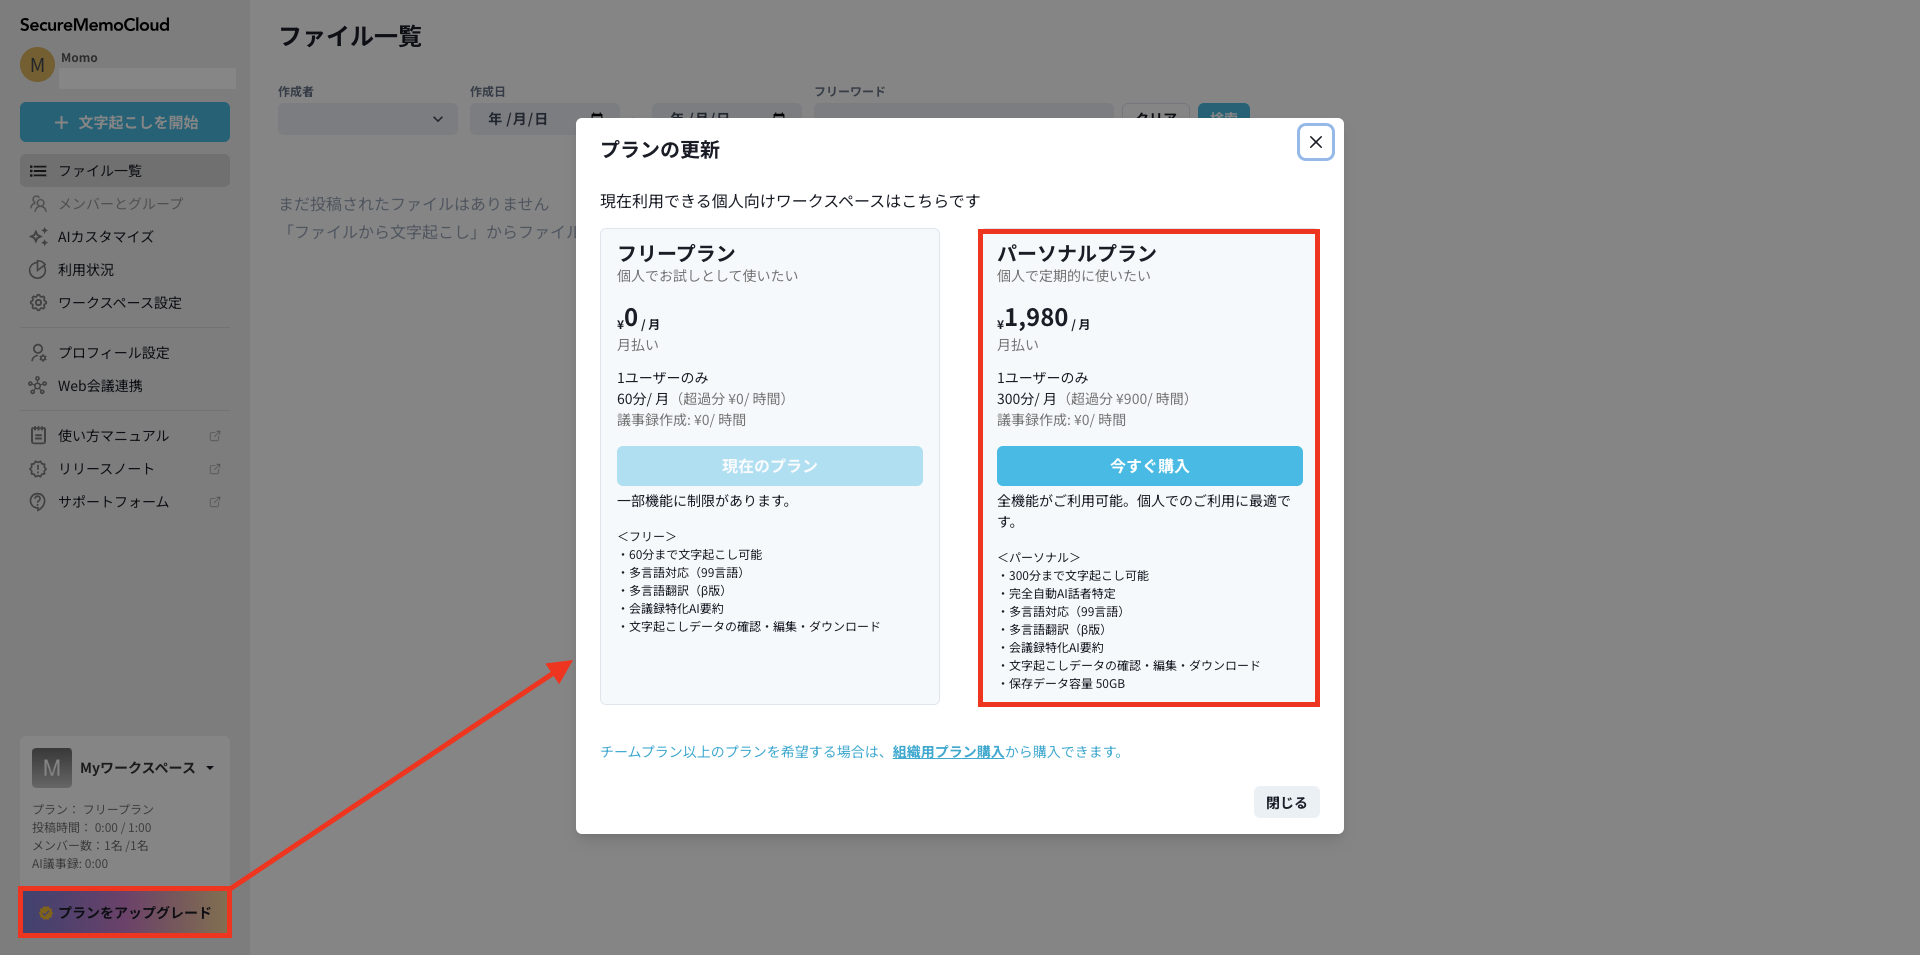Click プランをアップグレード in sidebar
The image size is (1920, 955).
click(x=125, y=912)
